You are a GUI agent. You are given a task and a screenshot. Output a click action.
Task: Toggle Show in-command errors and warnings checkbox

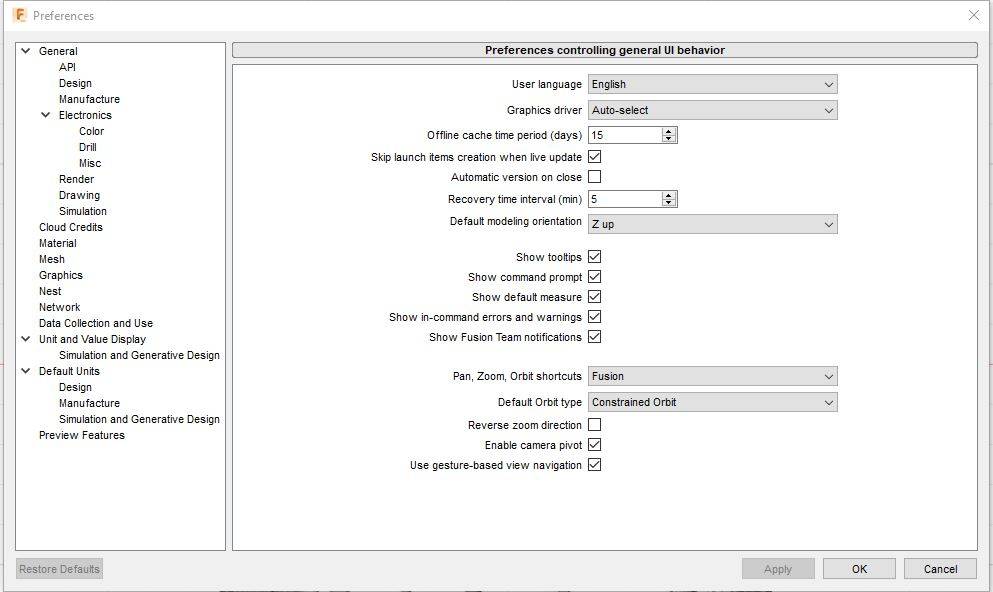tap(595, 317)
